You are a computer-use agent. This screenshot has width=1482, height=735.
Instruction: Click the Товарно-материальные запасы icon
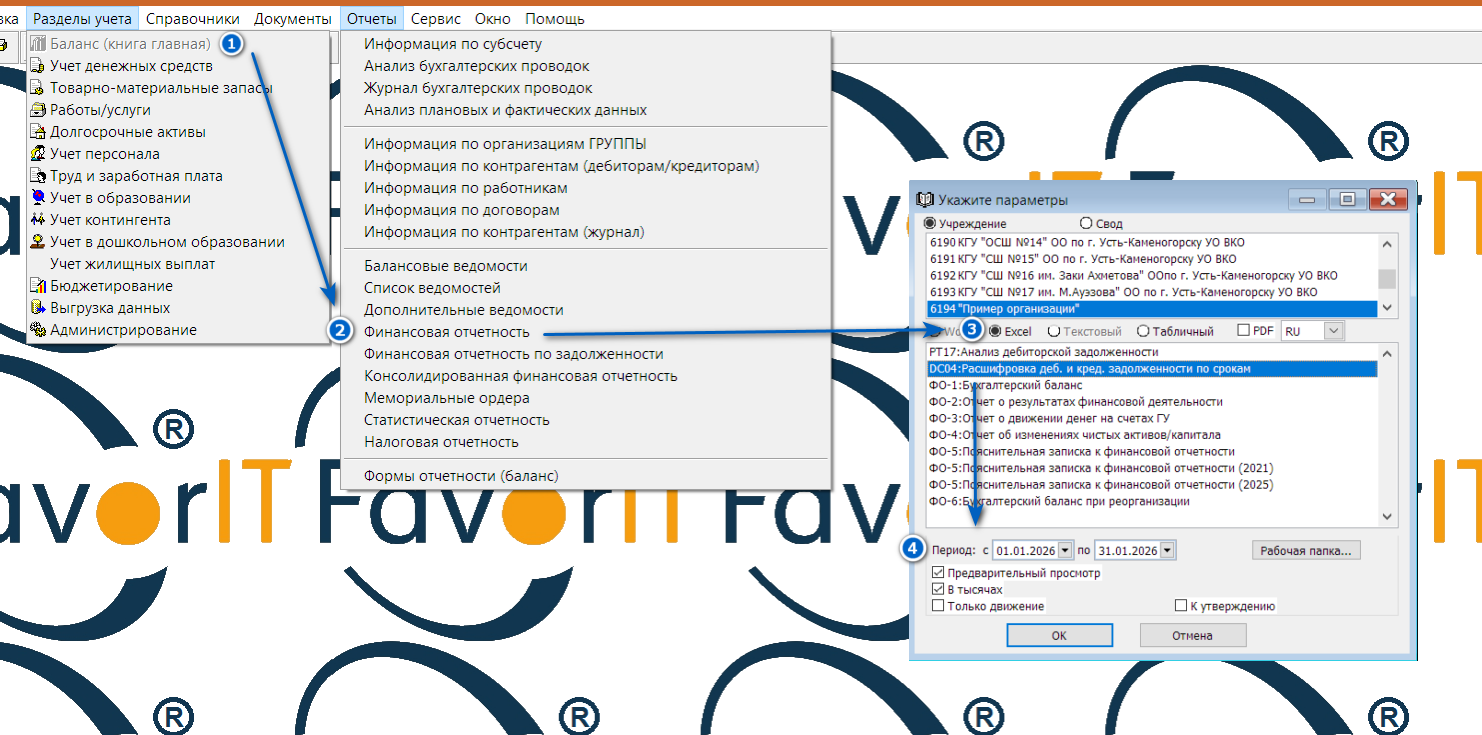click(x=38, y=88)
